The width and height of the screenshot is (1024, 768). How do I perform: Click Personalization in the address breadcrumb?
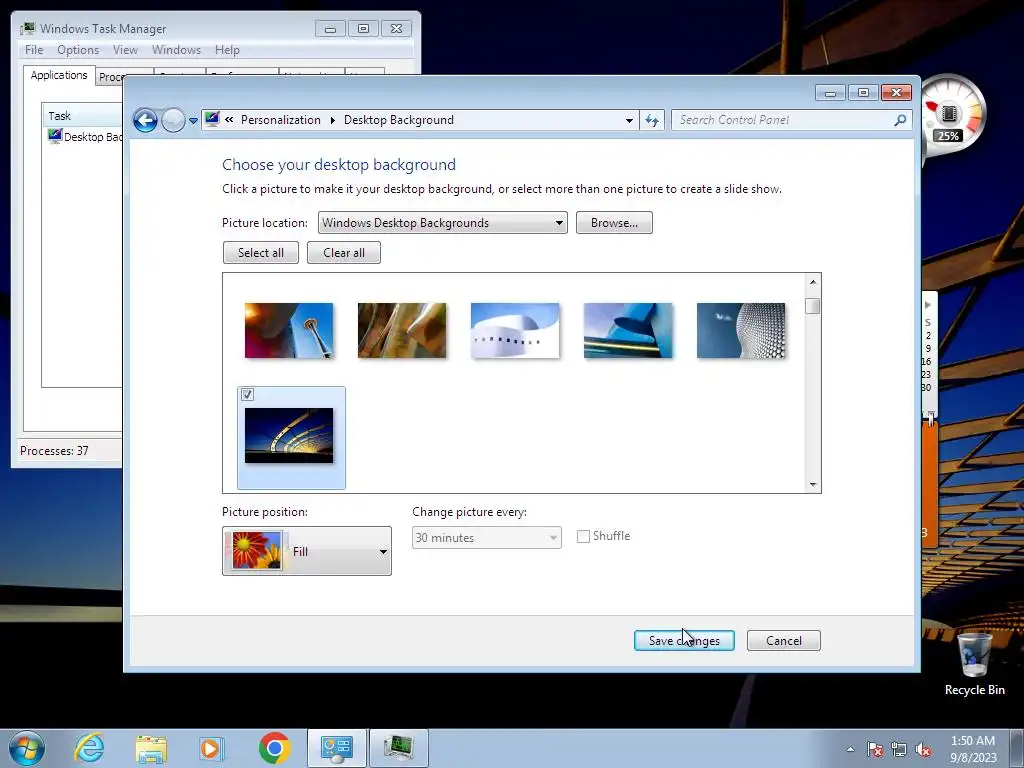tap(281, 120)
